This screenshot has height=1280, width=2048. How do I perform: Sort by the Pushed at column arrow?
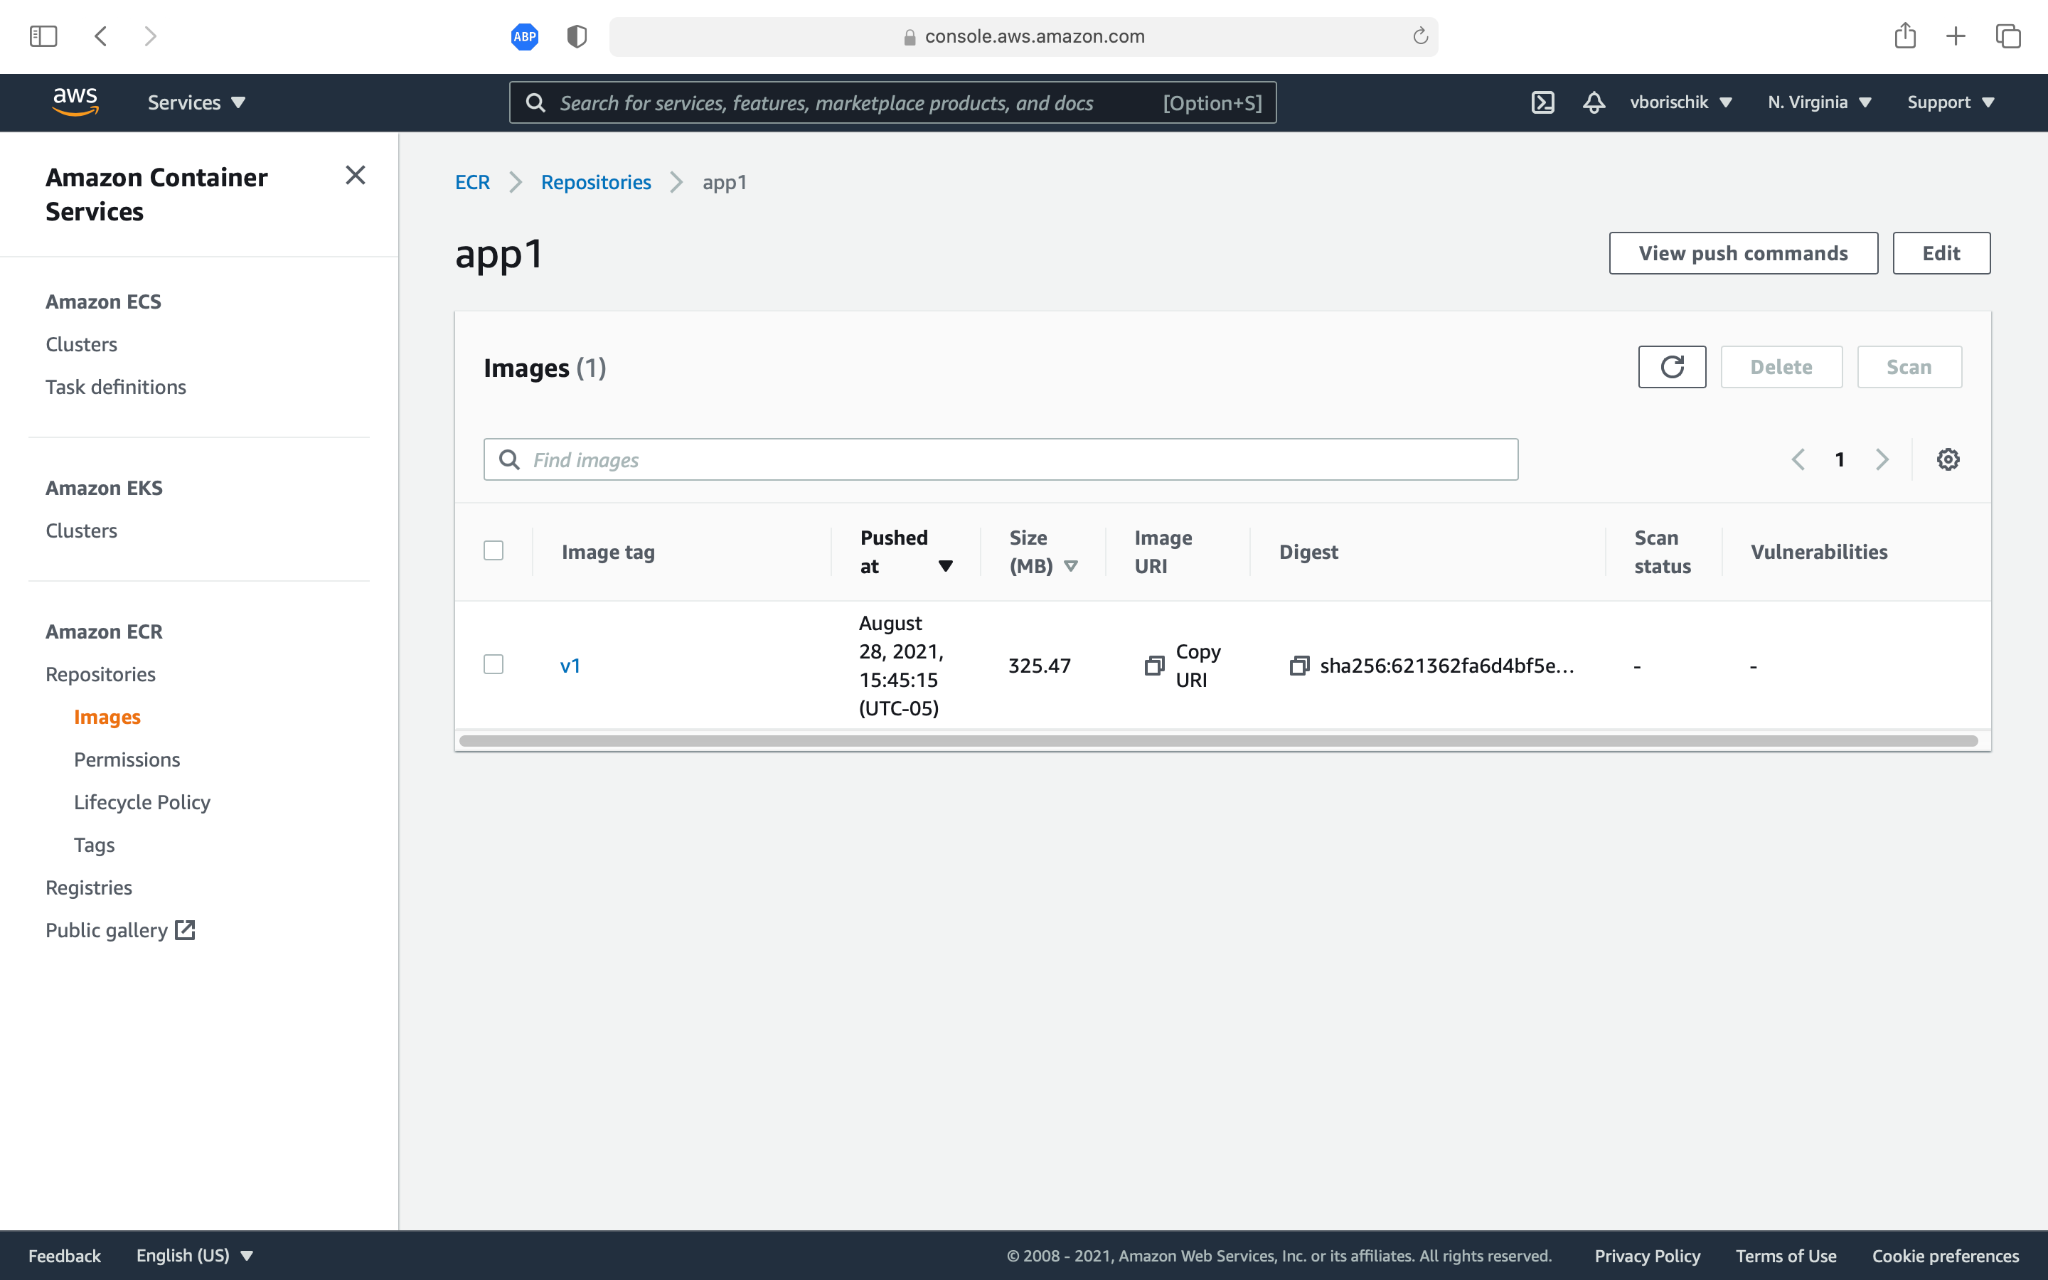point(945,566)
